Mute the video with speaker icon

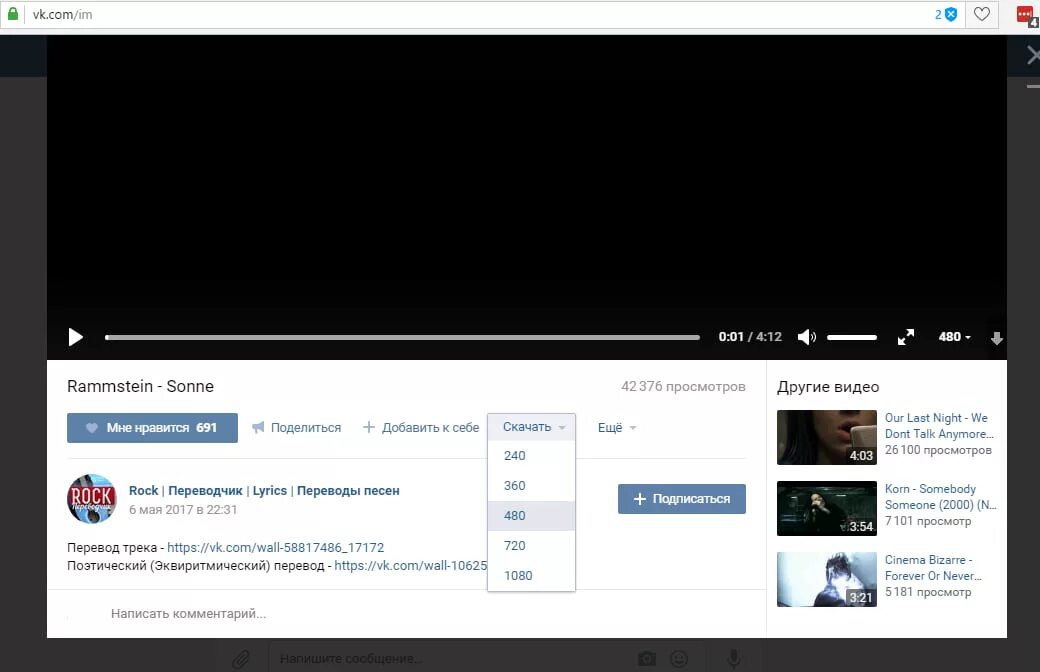[807, 337]
